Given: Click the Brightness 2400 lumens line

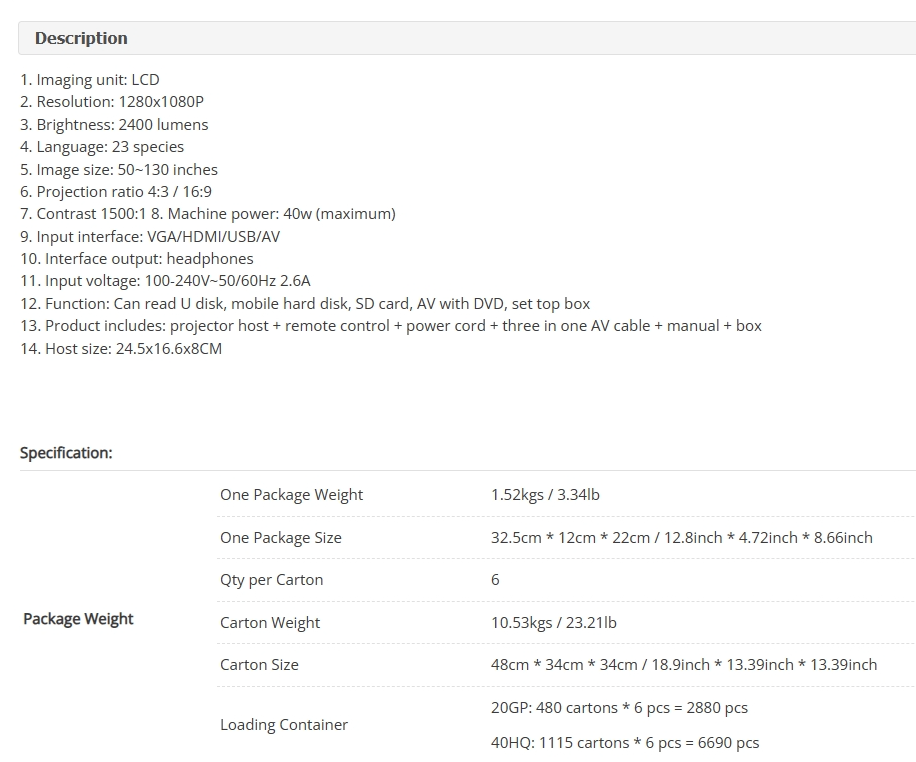Looking at the screenshot, I should [114, 124].
